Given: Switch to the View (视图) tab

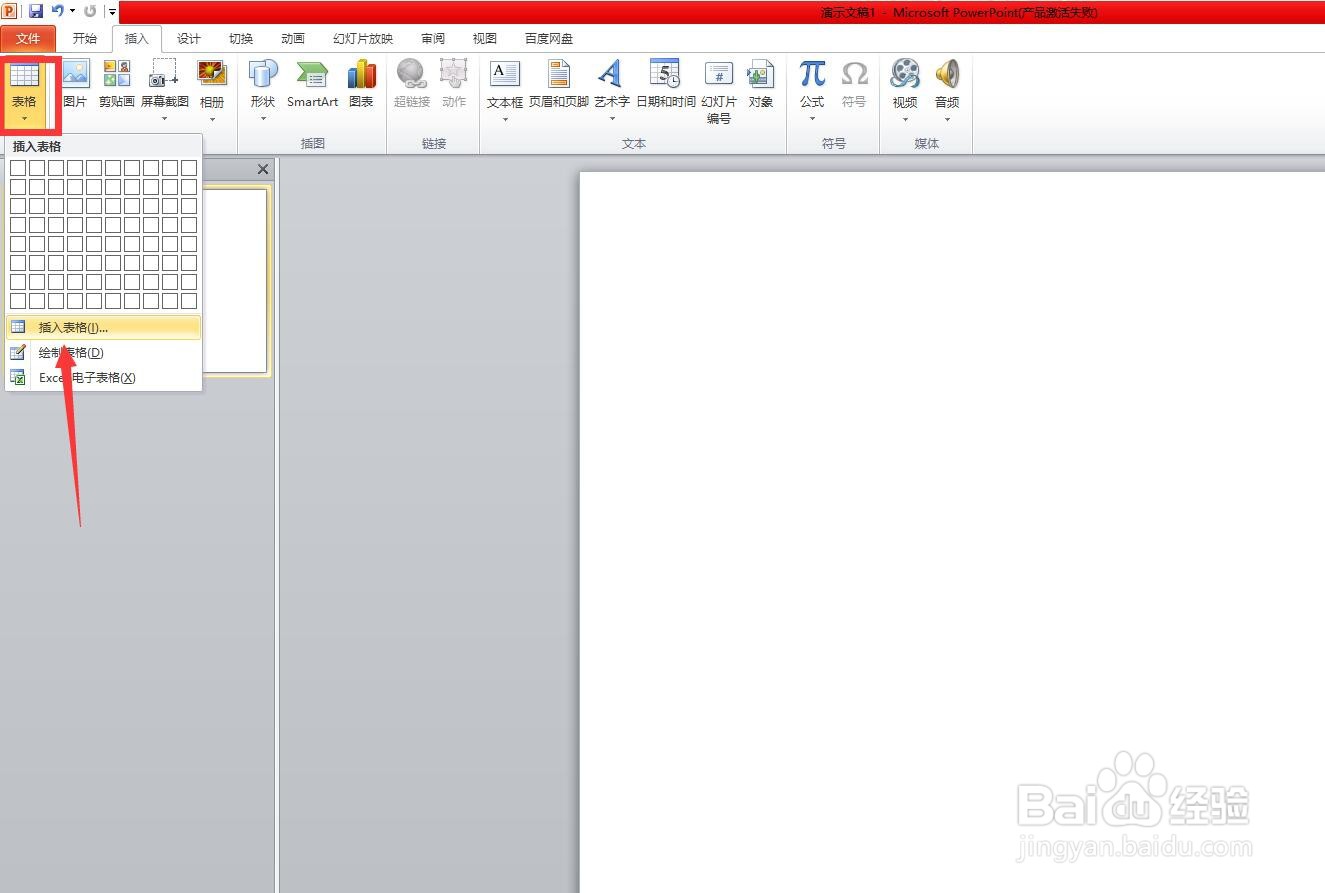Looking at the screenshot, I should (x=485, y=39).
